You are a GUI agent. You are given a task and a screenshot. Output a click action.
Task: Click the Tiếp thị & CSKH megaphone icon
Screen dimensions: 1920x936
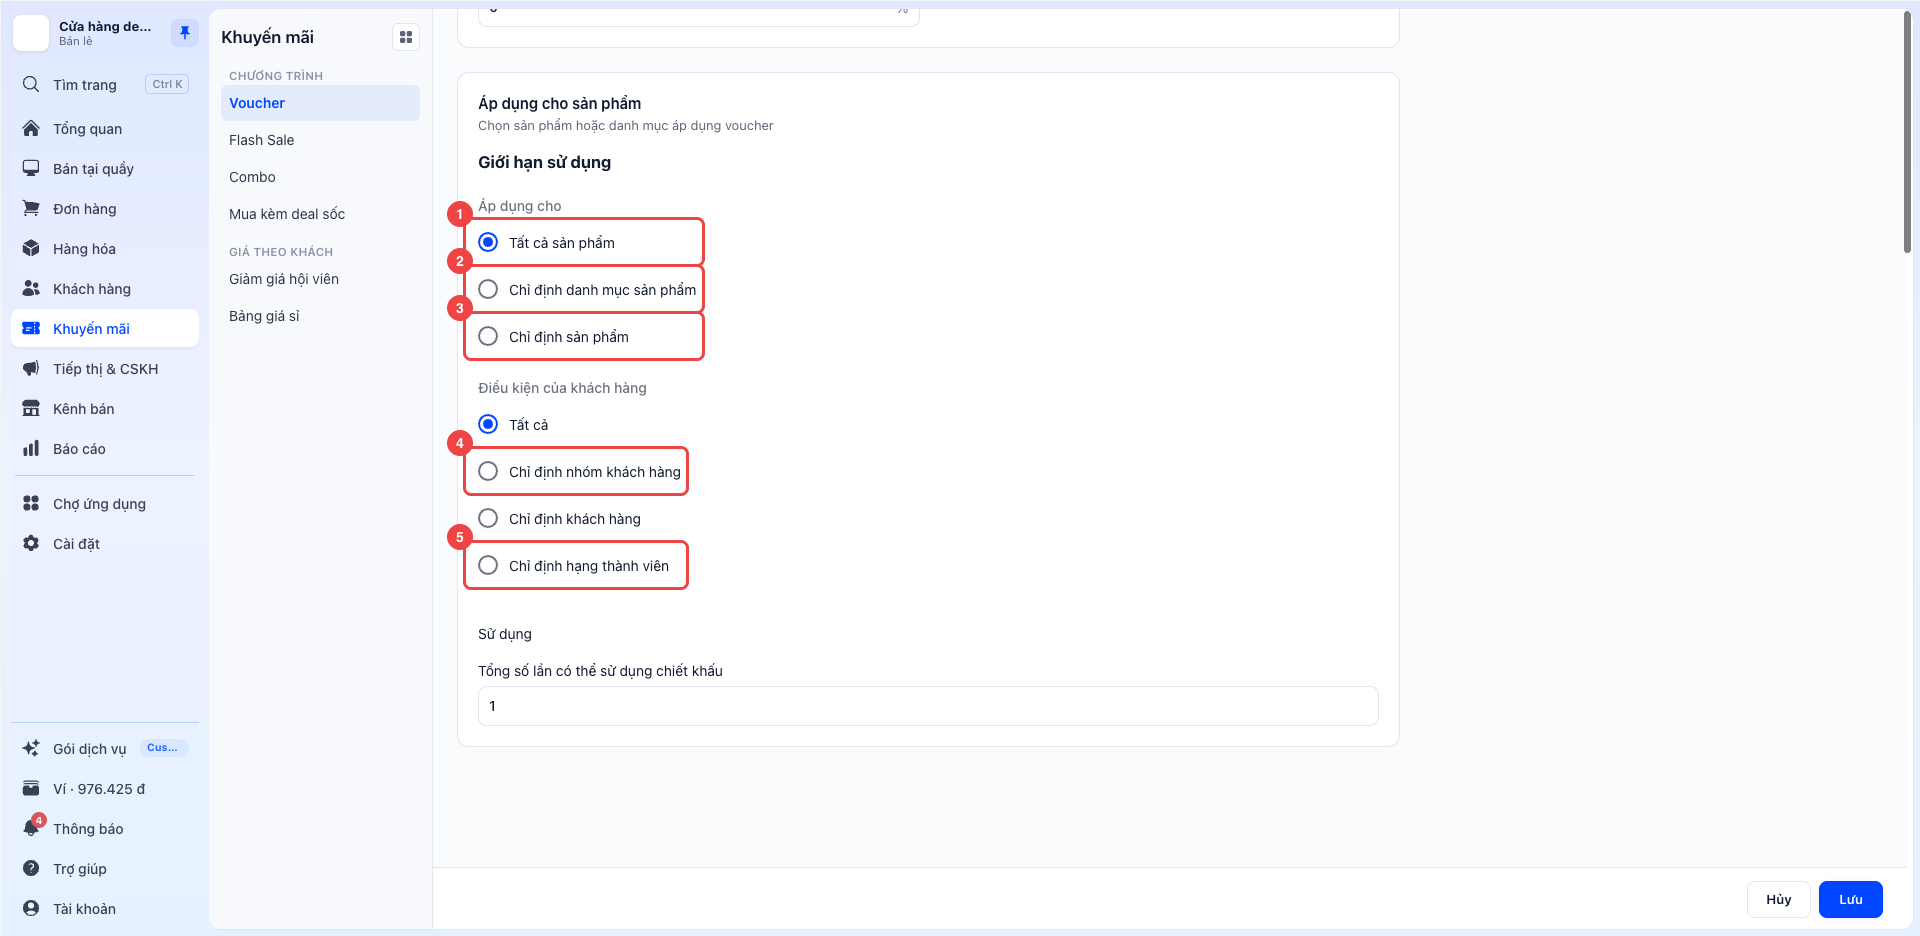[x=31, y=368]
